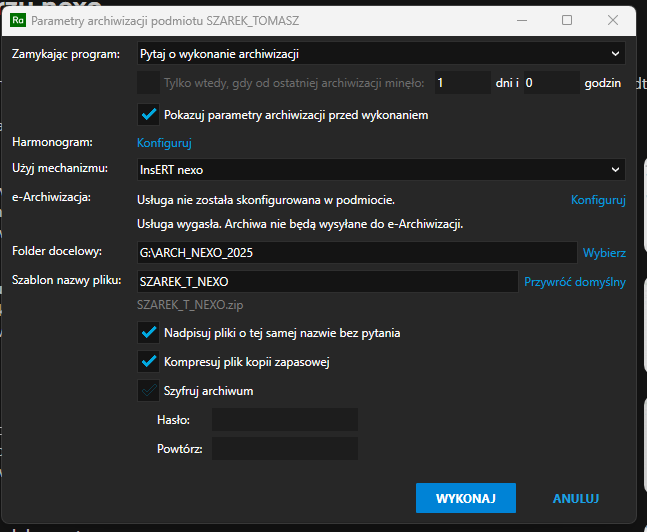The height and width of the screenshot is (532, 647).
Task: Open Harmonogram 'Konfiguruj' link
Action: pos(164,143)
